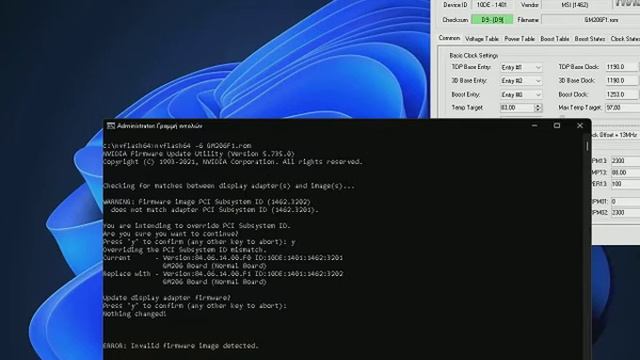This screenshot has width=640, height=360.
Task: Click the Command Prompt icon in the title bar
Action: click(x=111, y=126)
